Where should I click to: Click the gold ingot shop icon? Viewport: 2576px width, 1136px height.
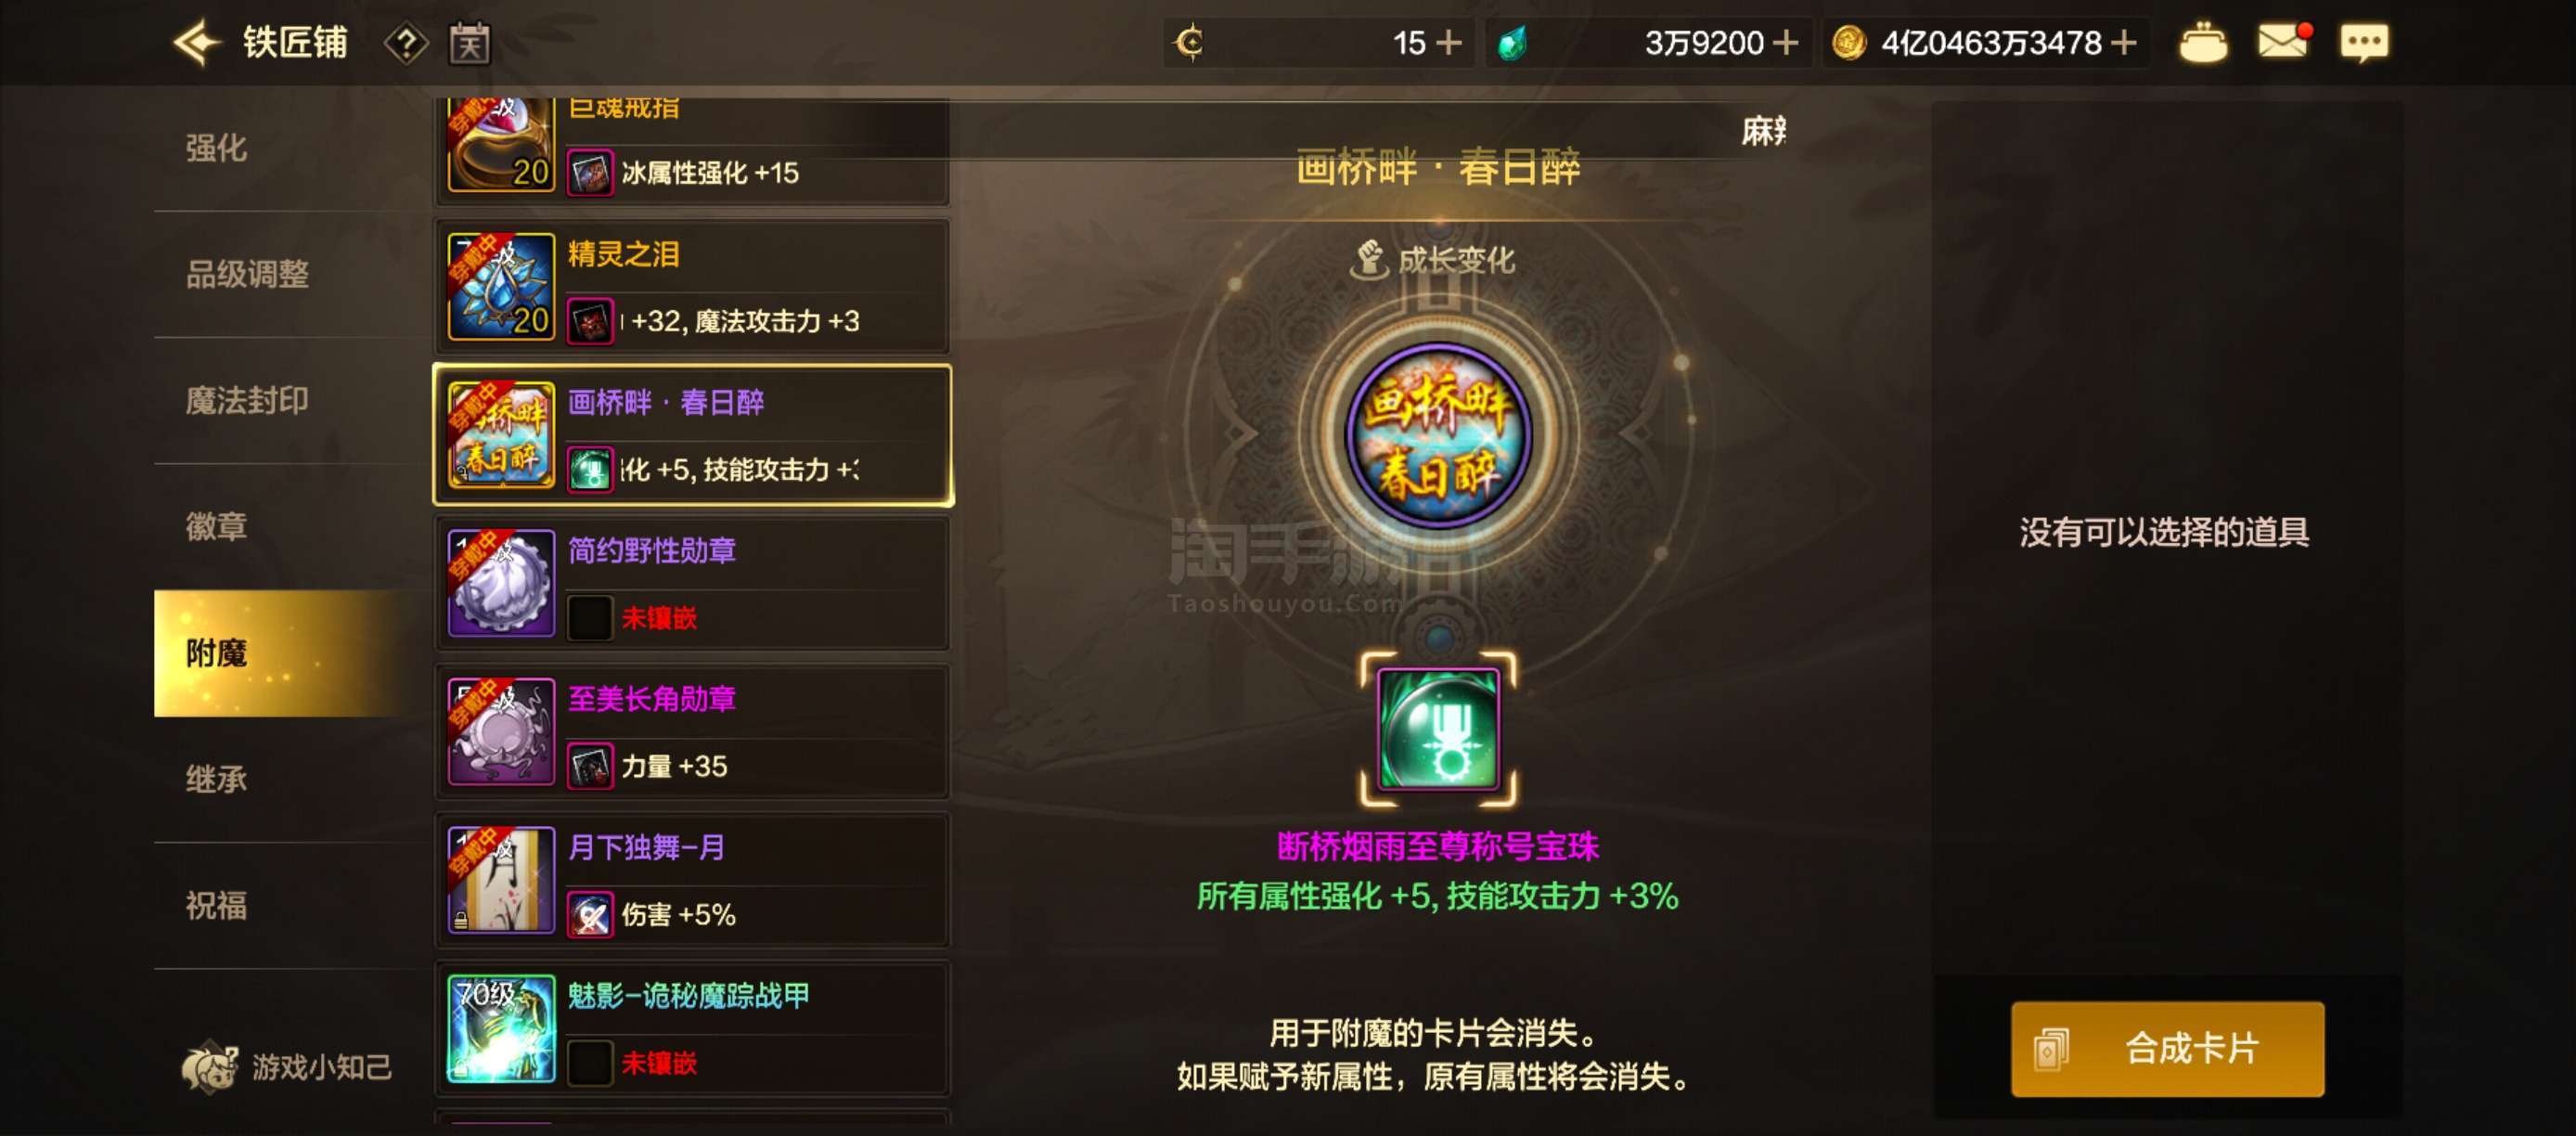click(2202, 43)
